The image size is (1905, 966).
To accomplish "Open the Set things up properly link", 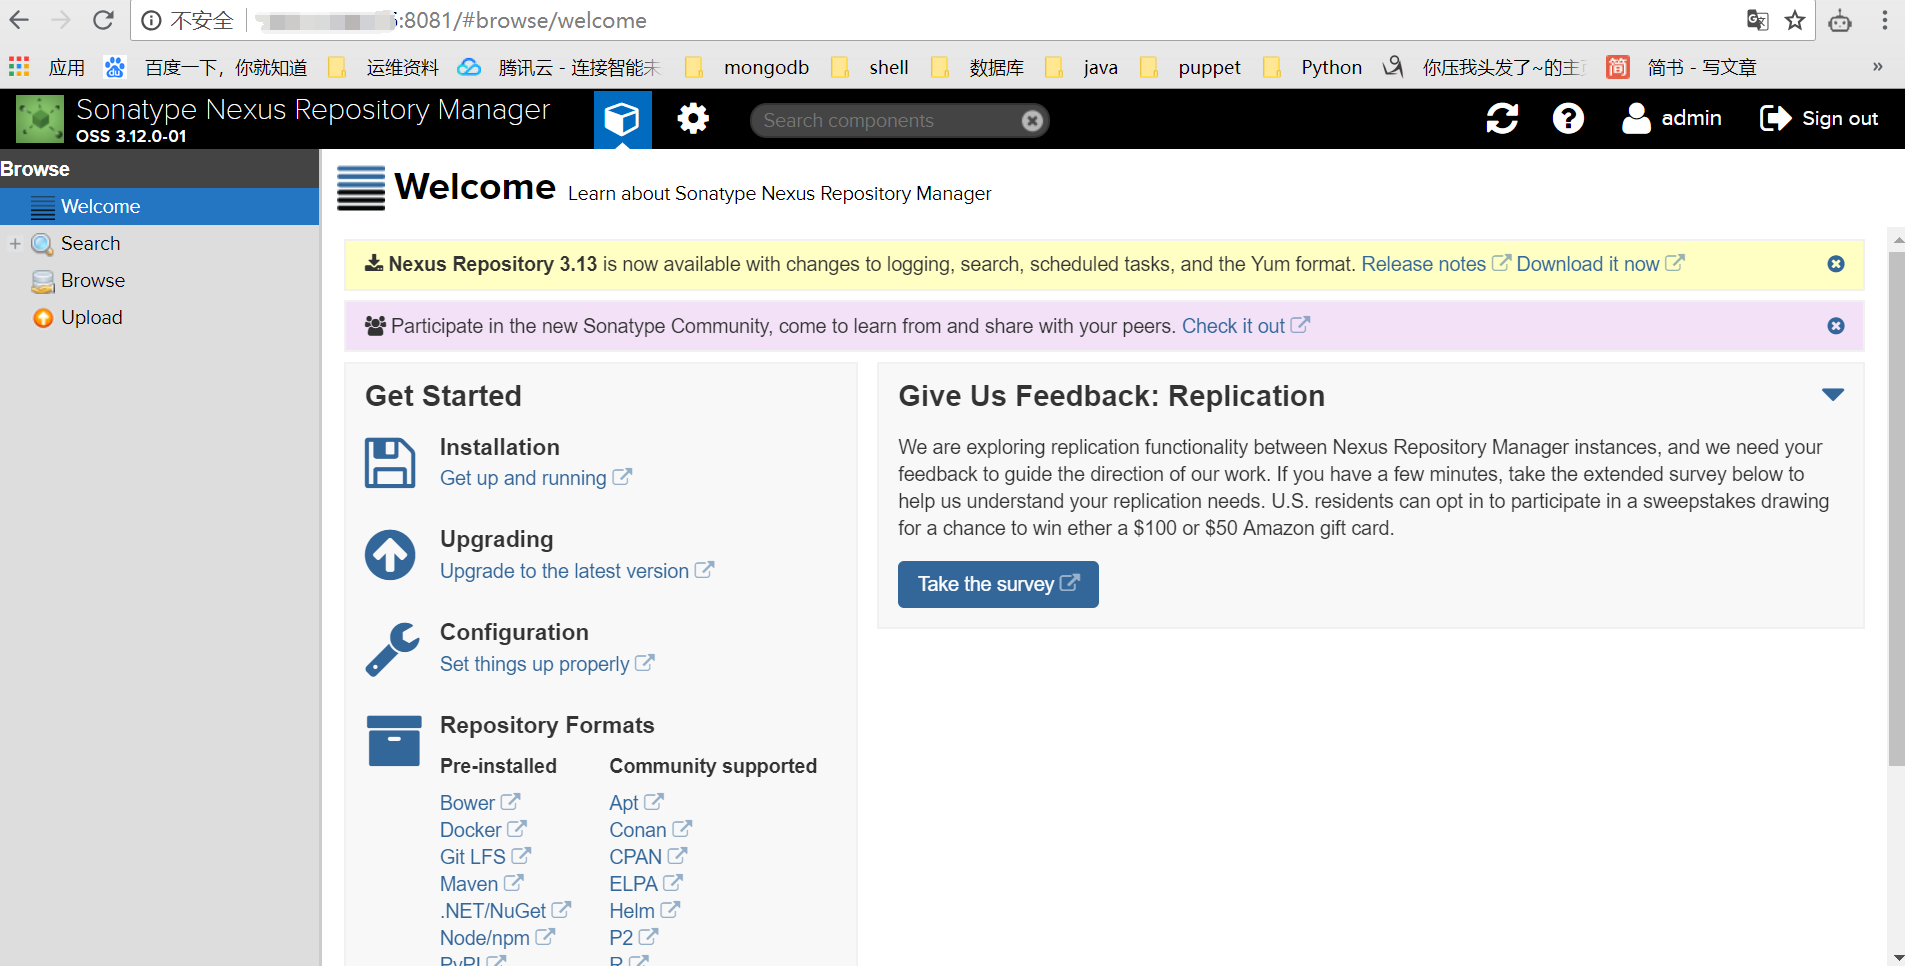I will pos(546,664).
